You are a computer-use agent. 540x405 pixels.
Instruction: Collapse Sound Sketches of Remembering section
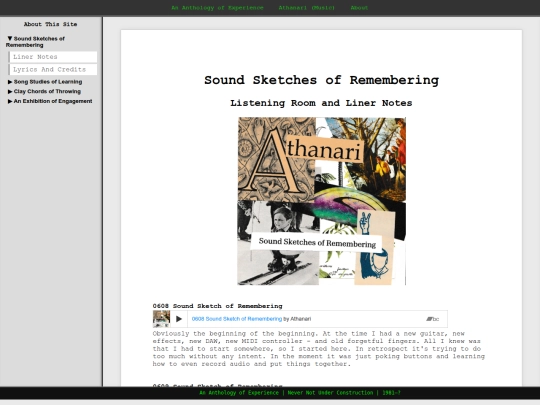(x=35, y=42)
